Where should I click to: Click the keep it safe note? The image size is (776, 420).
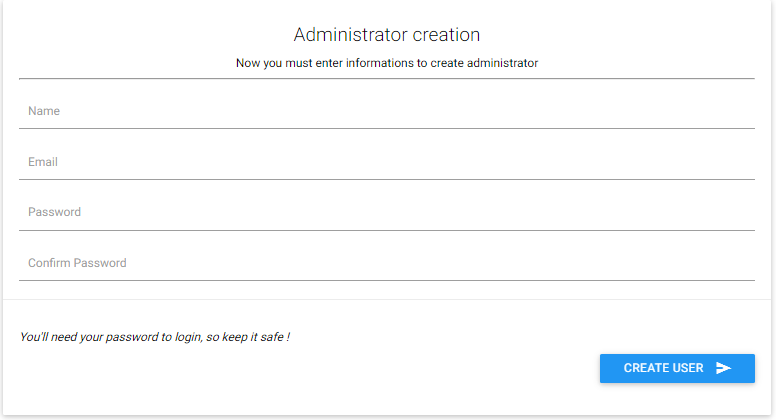tap(155, 337)
